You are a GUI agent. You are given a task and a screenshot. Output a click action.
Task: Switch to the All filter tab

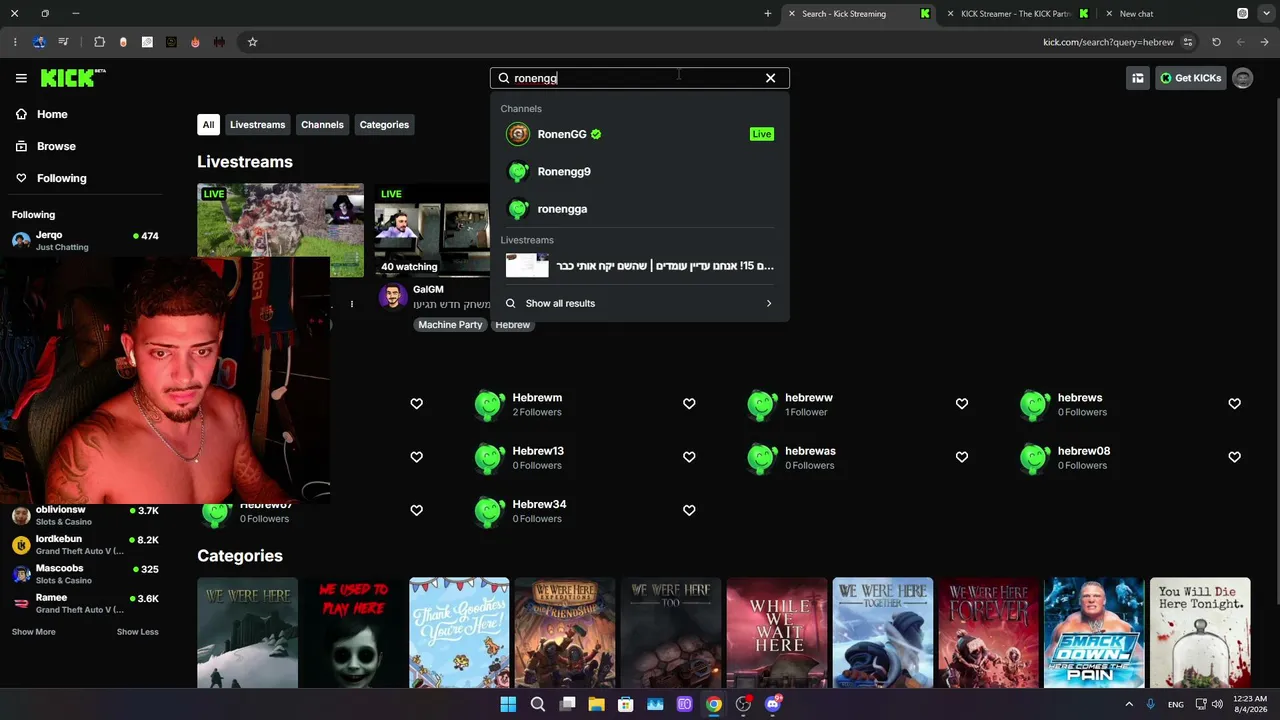click(208, 125)
